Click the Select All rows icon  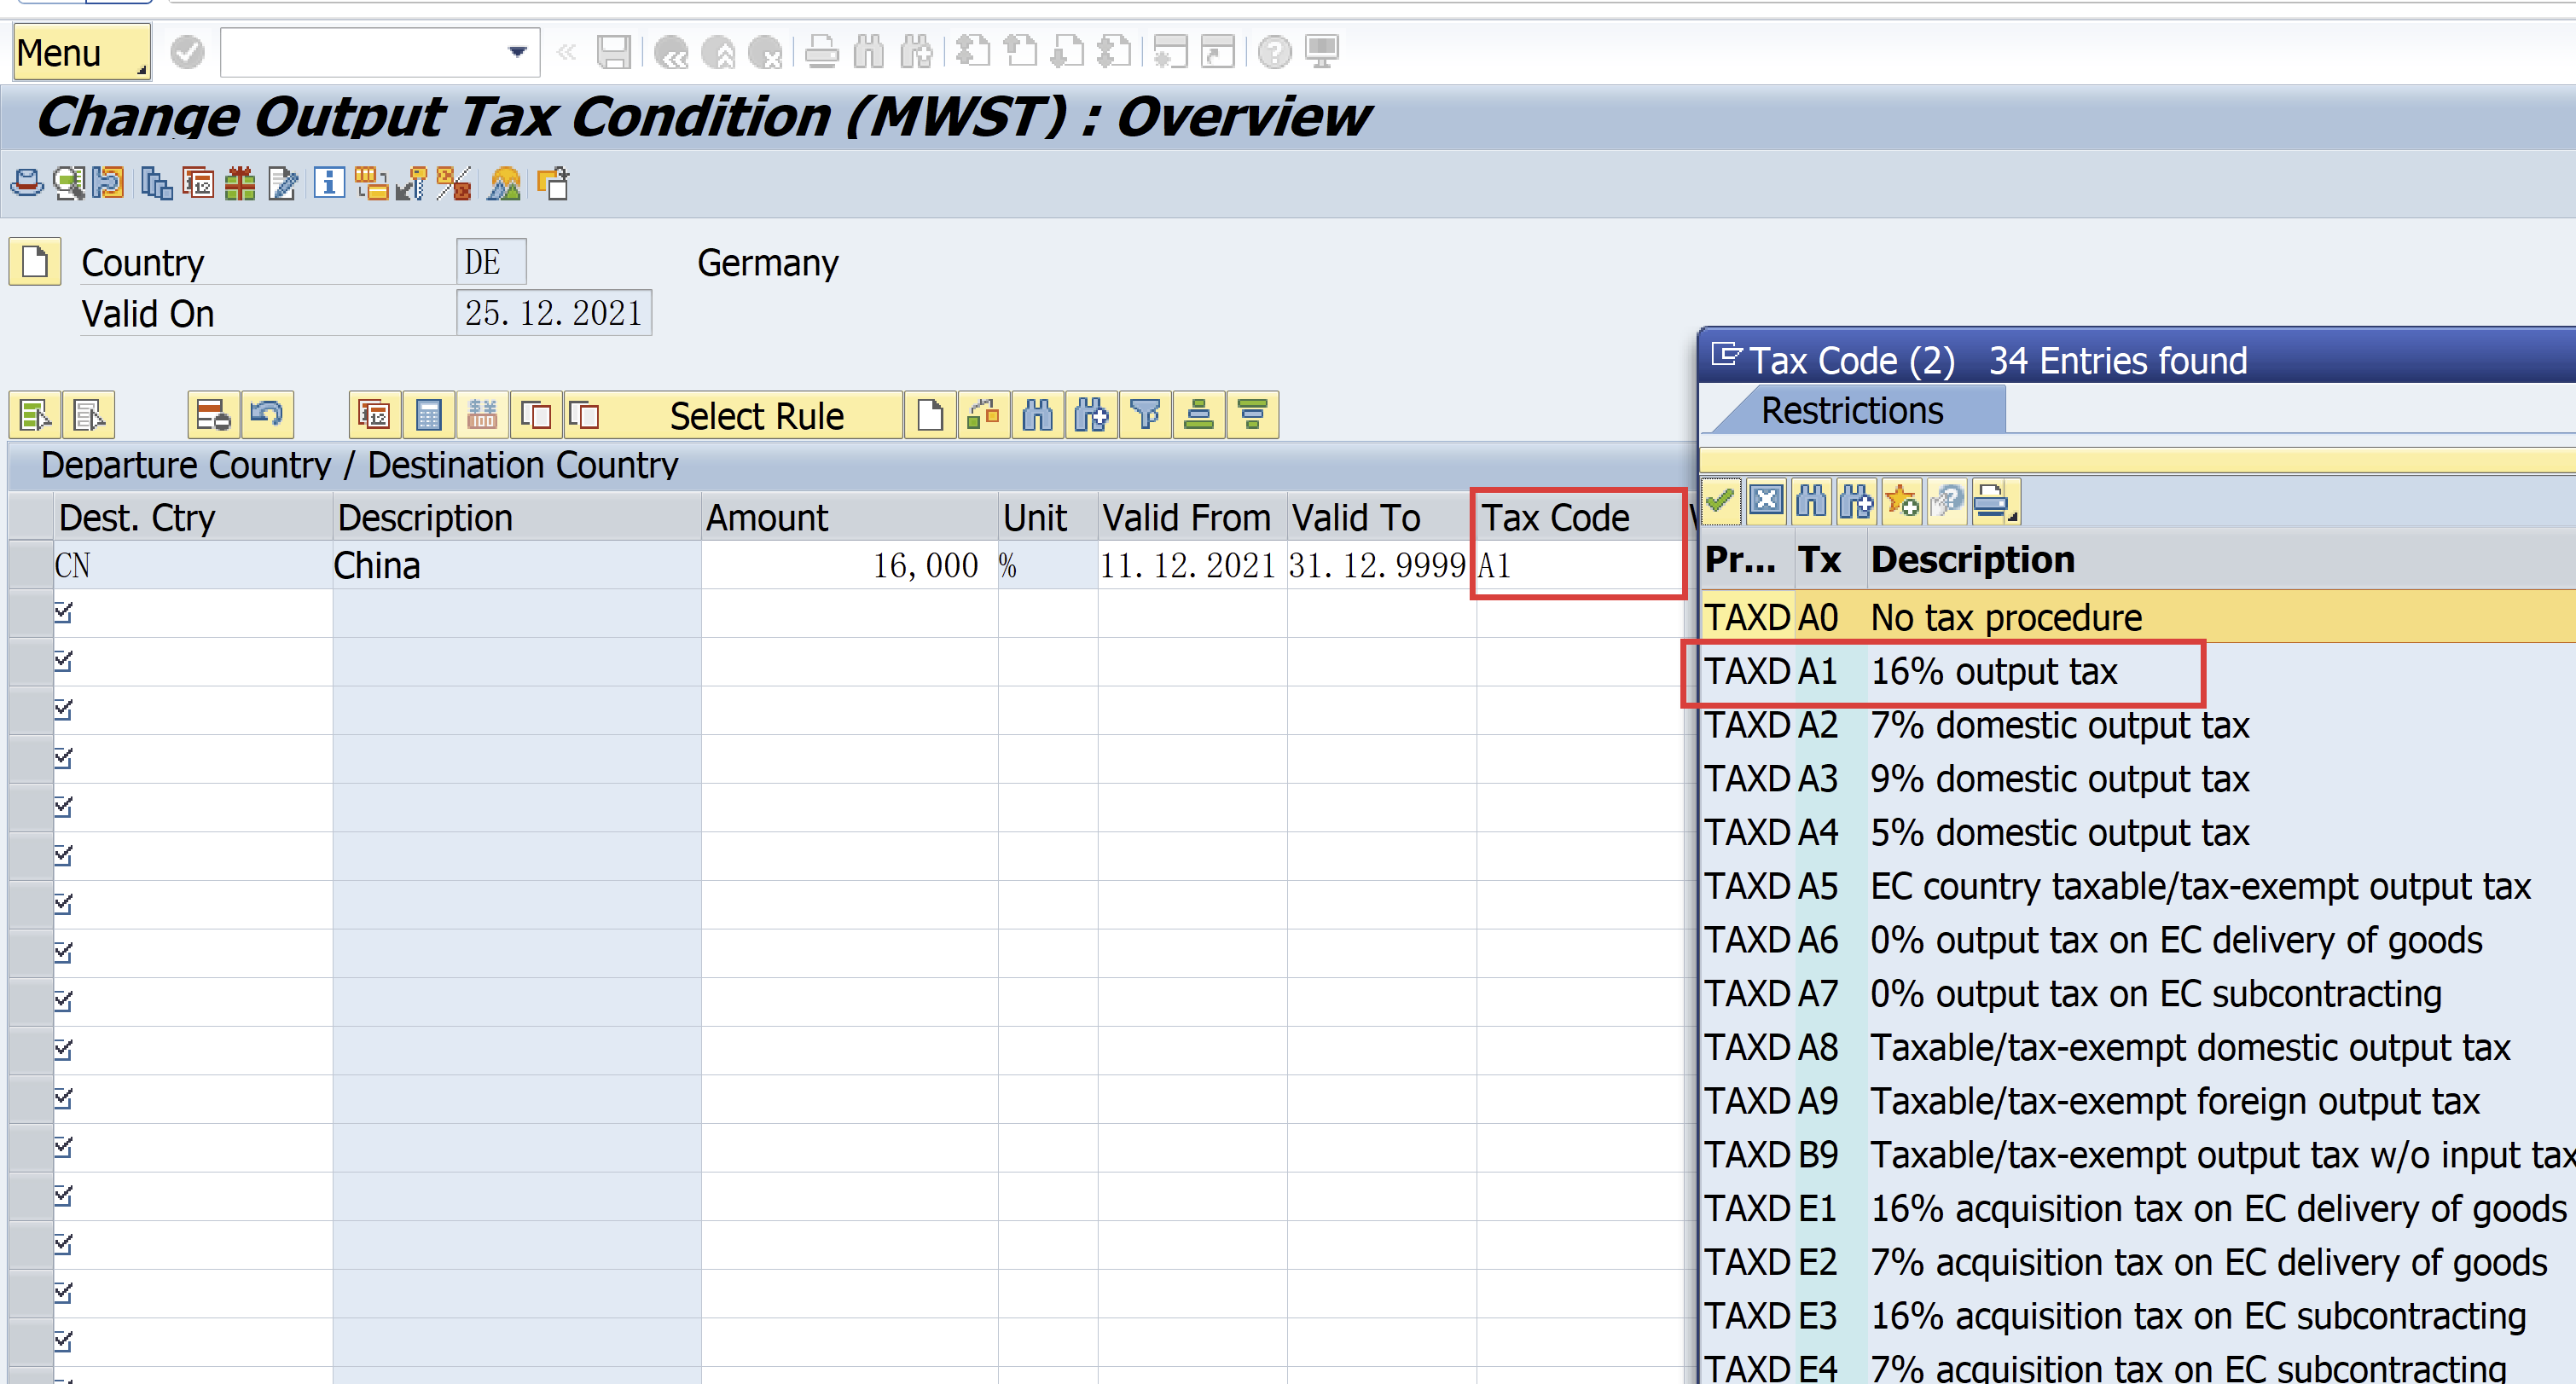click(35, 415)
